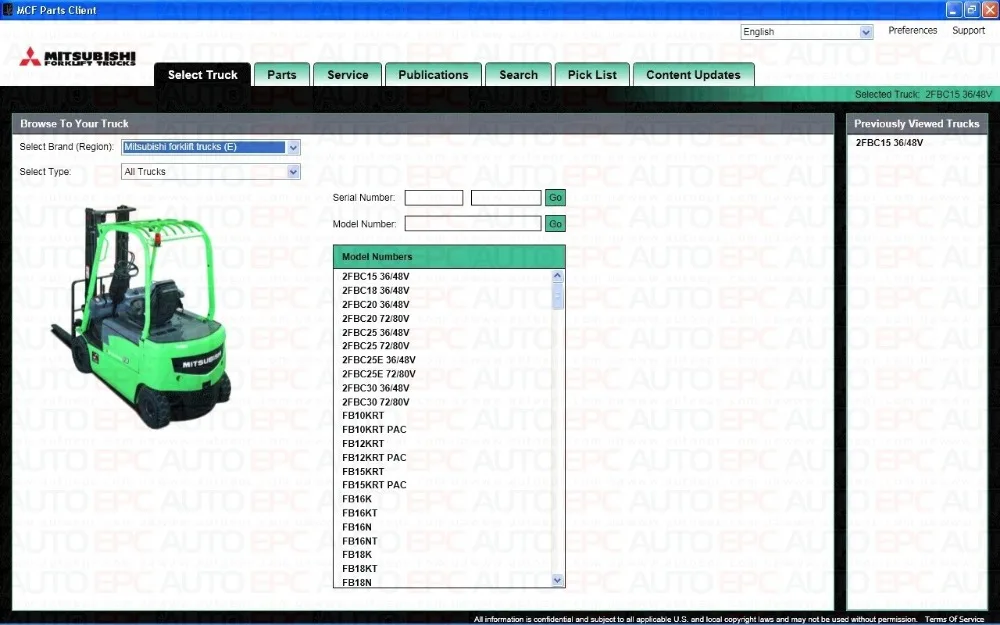This screenshot has height=625, width=1000.
Task: Select model 2FBC15 36/48V in Model Numbers
Action: click(x=376, y=277)
